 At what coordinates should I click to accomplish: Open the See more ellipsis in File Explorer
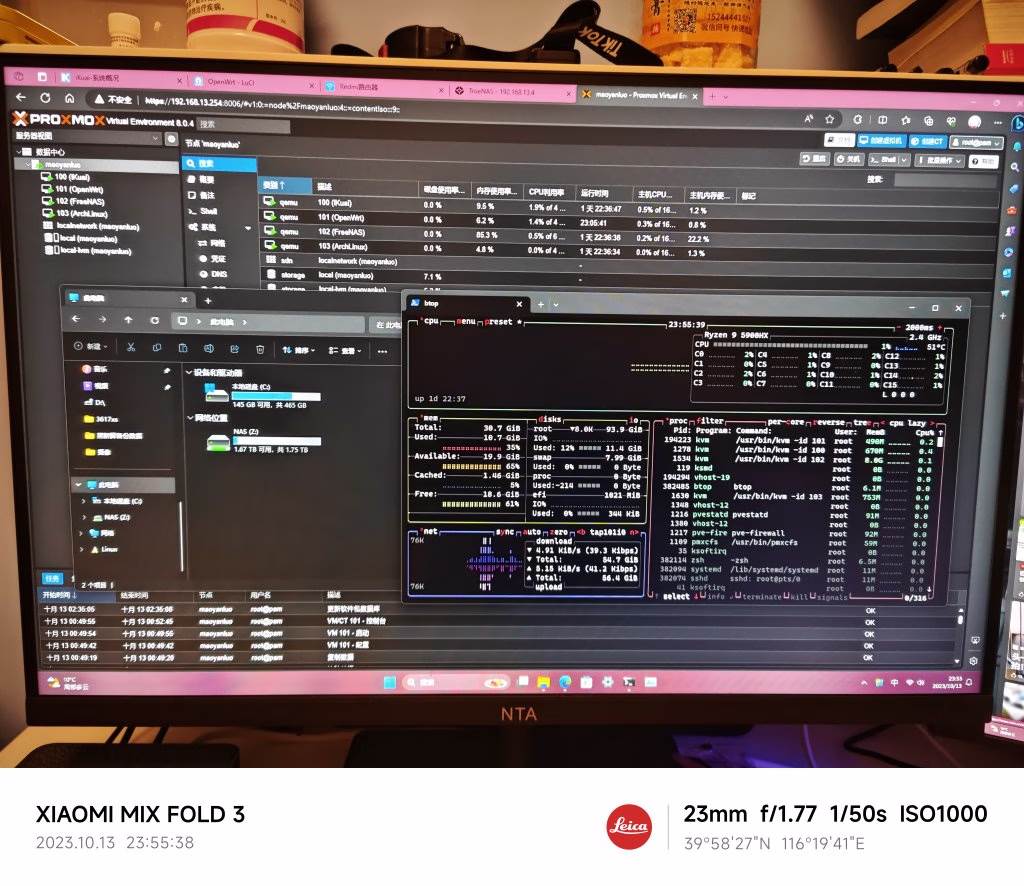coord(382,351)
